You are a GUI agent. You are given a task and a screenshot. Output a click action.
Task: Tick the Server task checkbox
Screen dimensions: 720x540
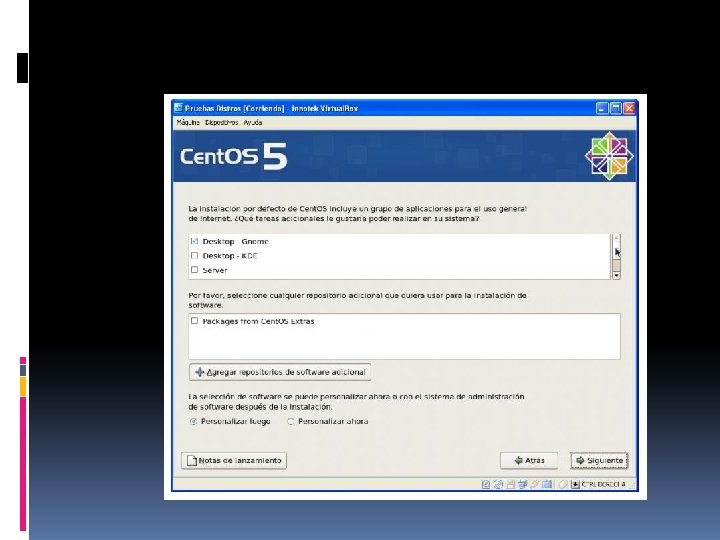pyautogui.click(x=194, y=270)
